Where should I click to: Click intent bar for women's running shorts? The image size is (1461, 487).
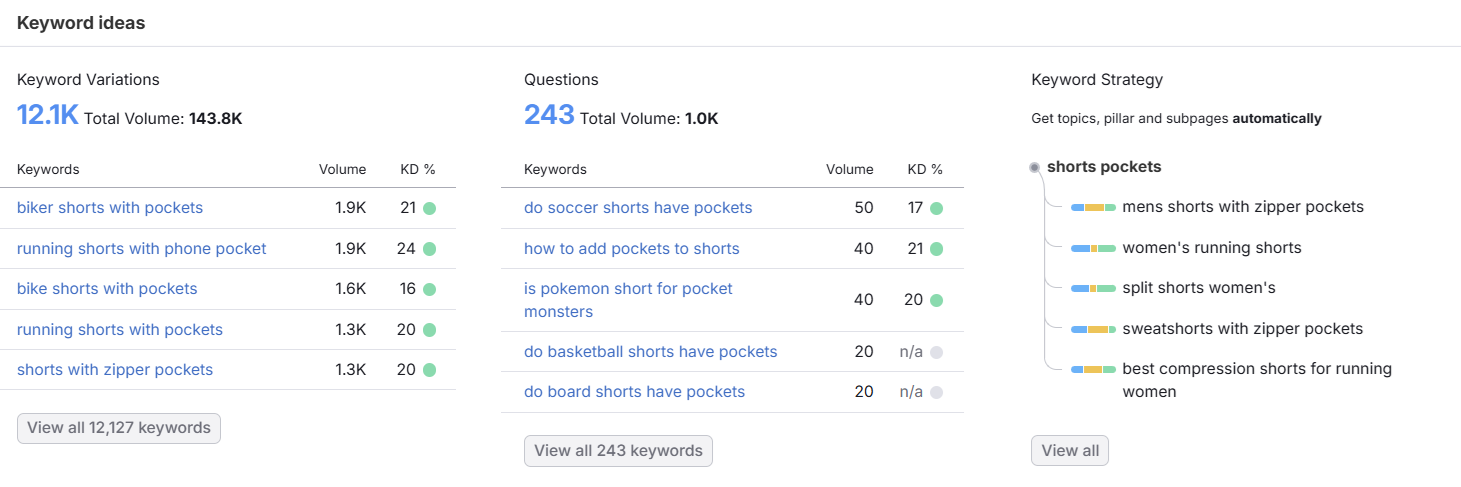point(1093,248)
